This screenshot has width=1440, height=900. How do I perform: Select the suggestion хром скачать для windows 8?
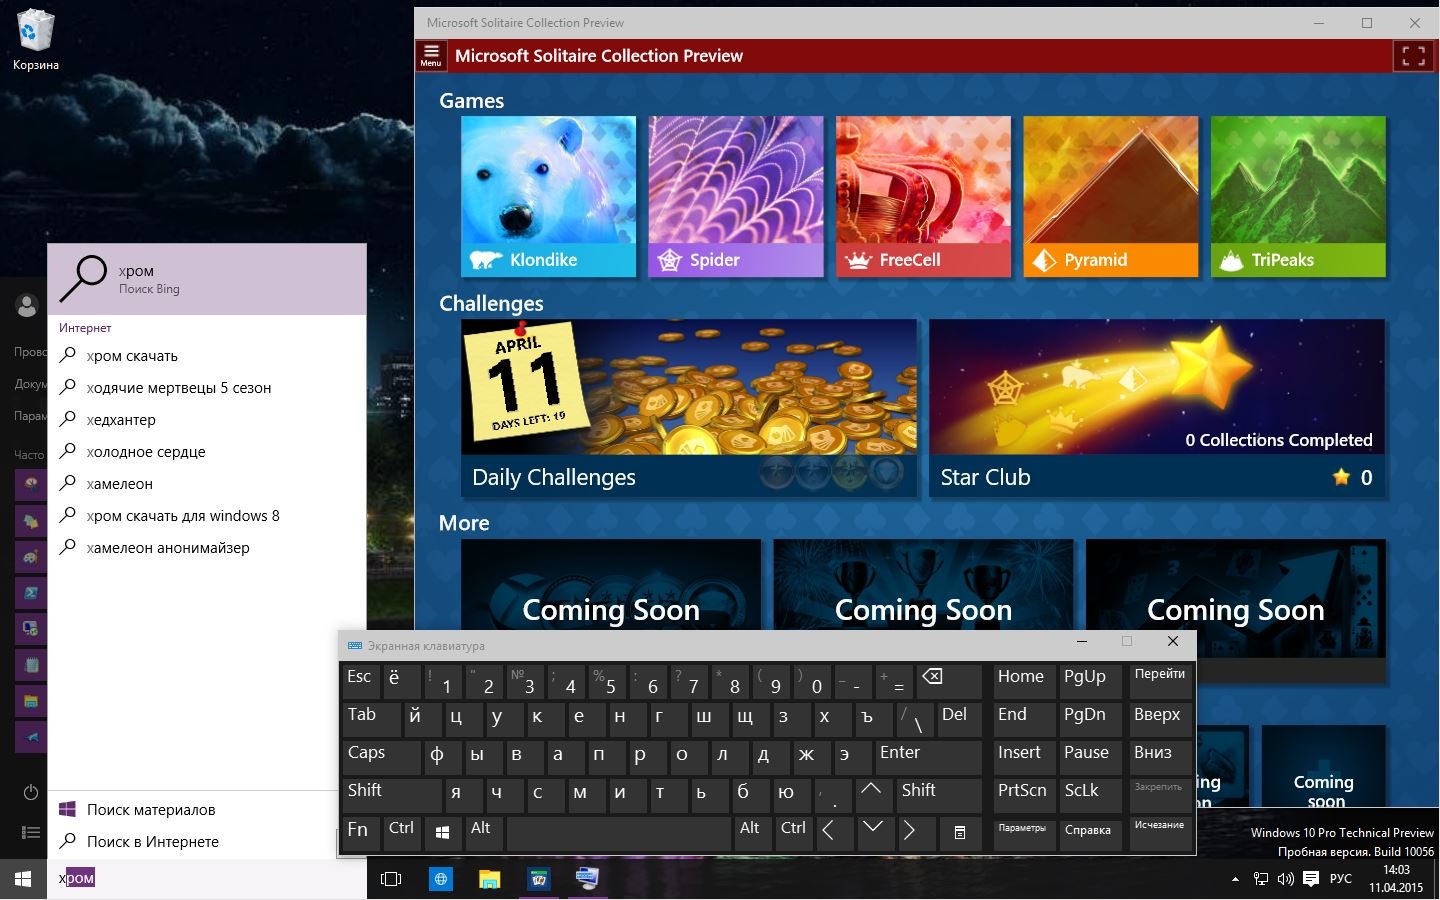point(207,516)
